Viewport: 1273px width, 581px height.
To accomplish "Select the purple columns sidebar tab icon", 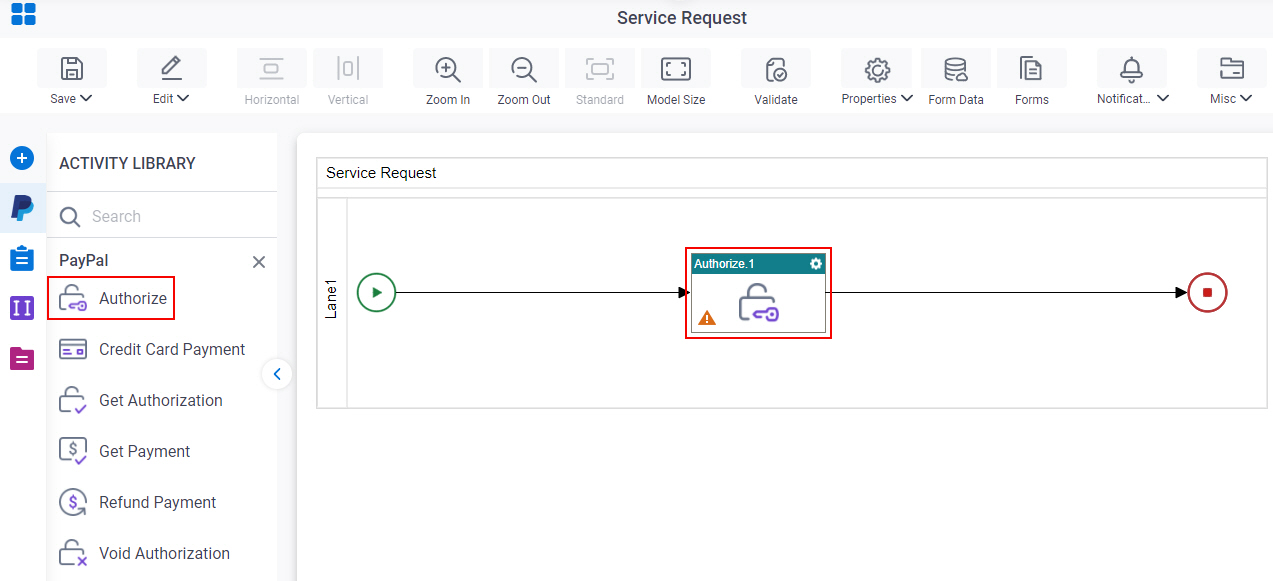I will [x=22, y=308].
